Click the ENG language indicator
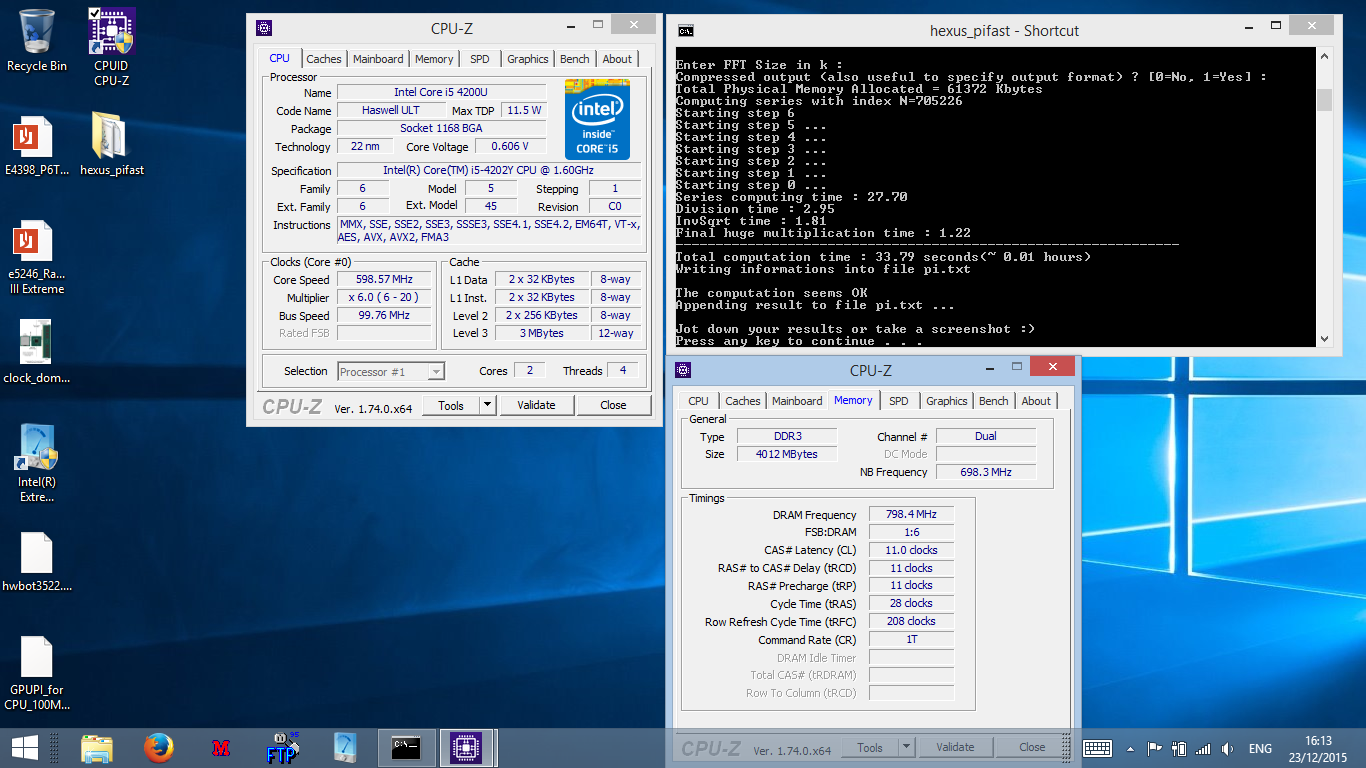Screen dimensions: 1366x768 (1260, 748)
